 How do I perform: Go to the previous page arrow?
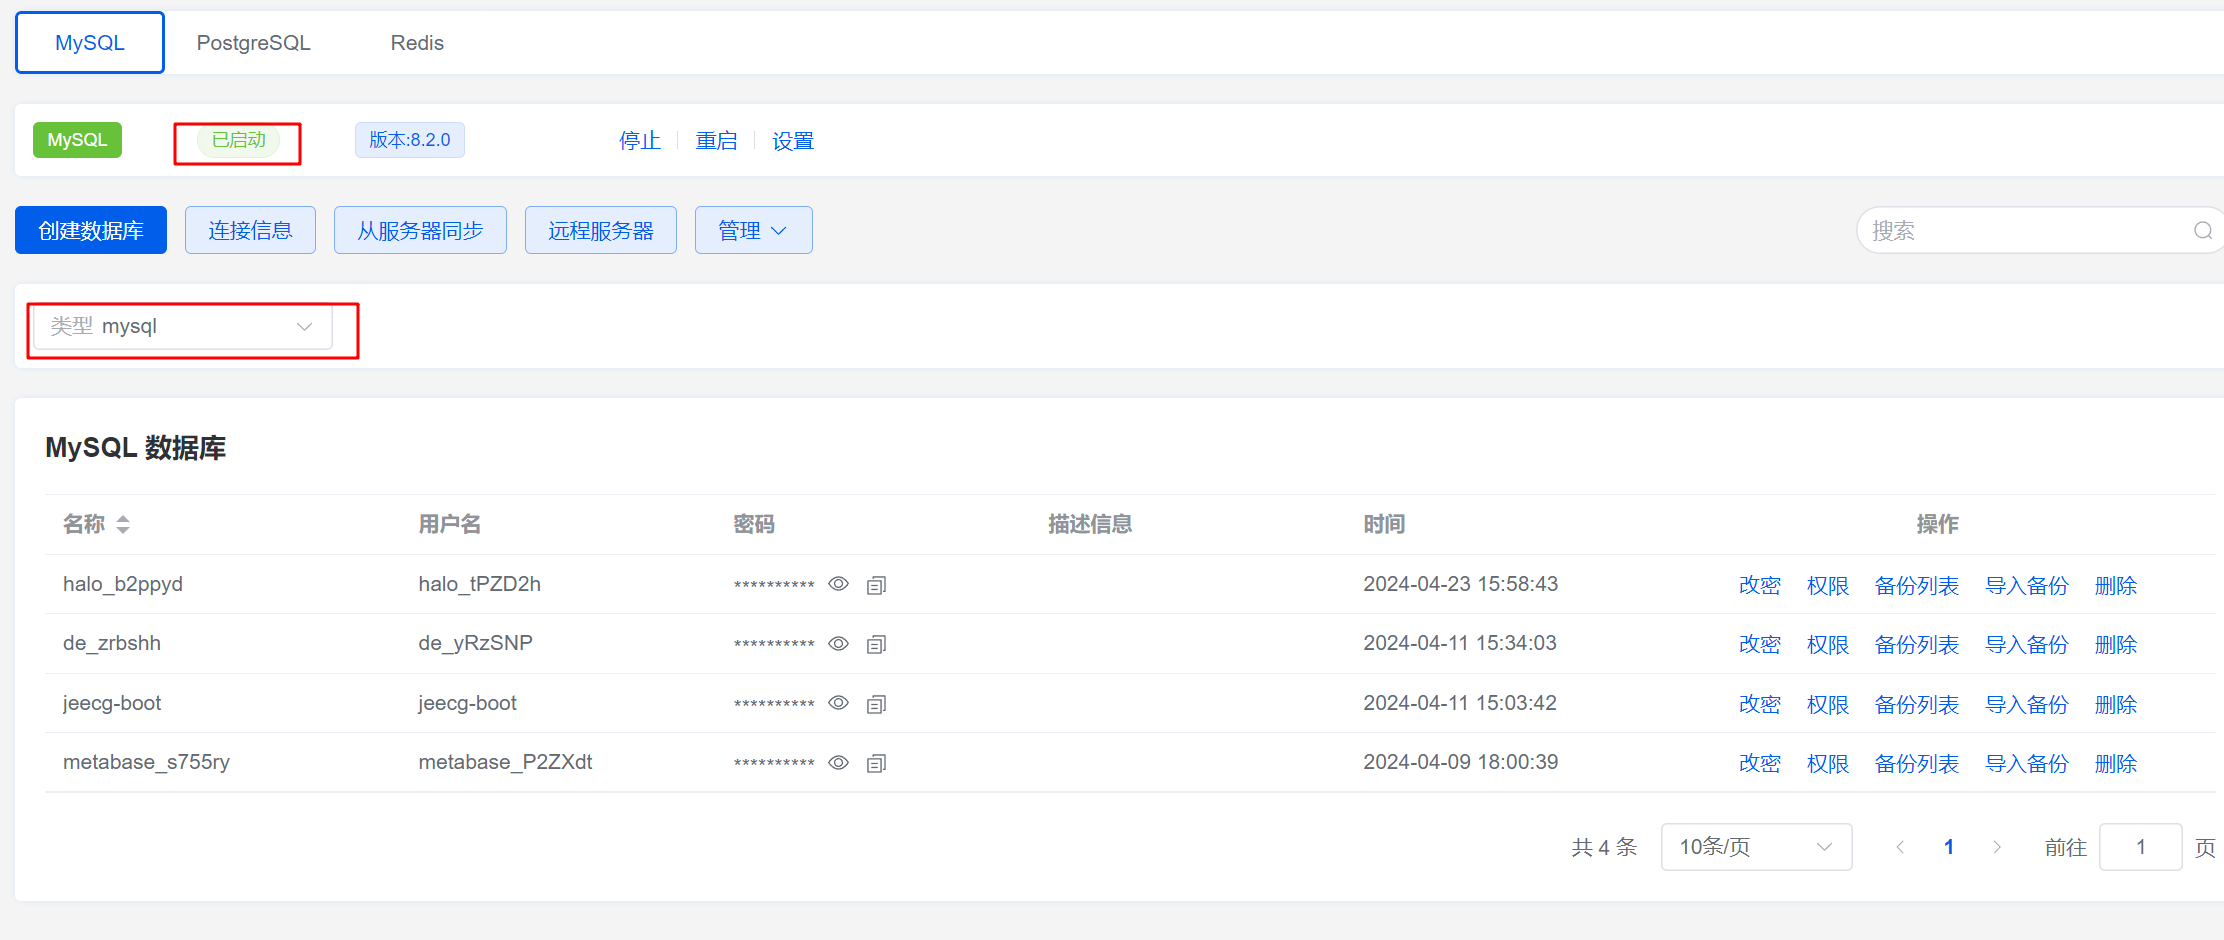[x=1899, y=847]
